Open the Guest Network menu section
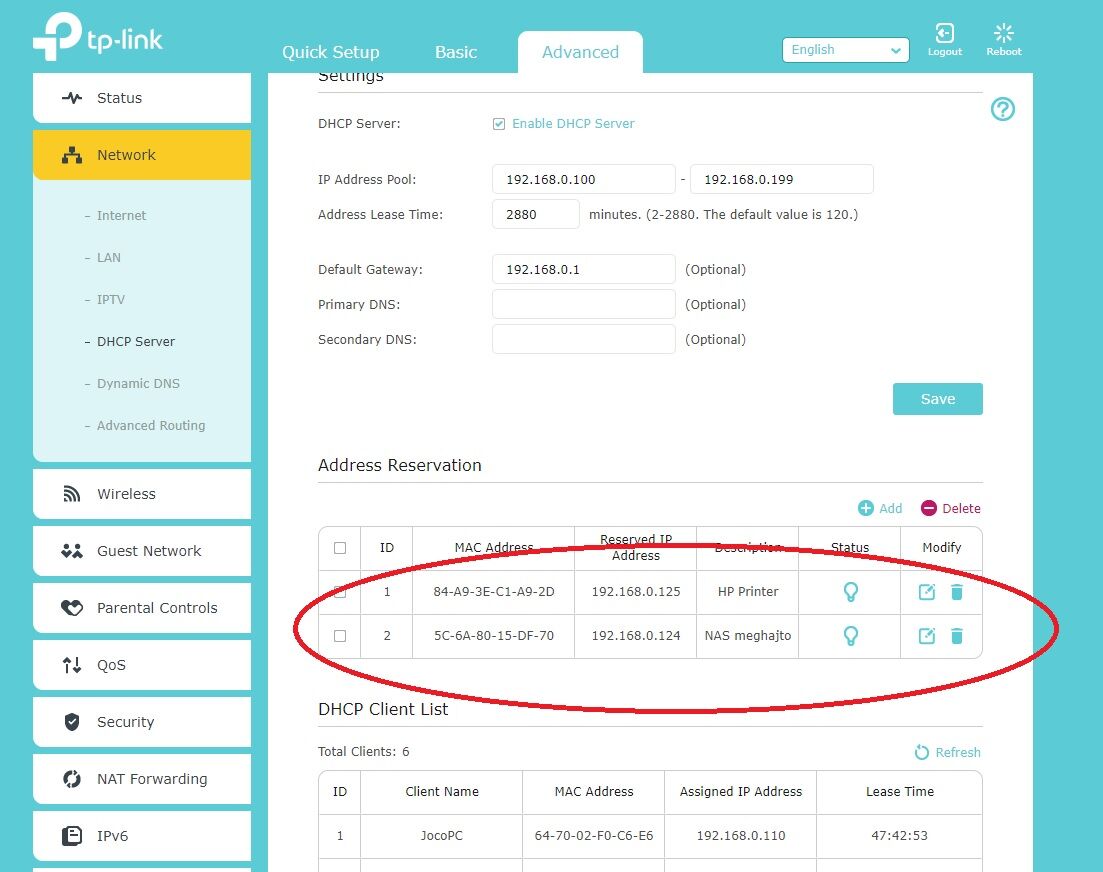 (x=142, y=551)
